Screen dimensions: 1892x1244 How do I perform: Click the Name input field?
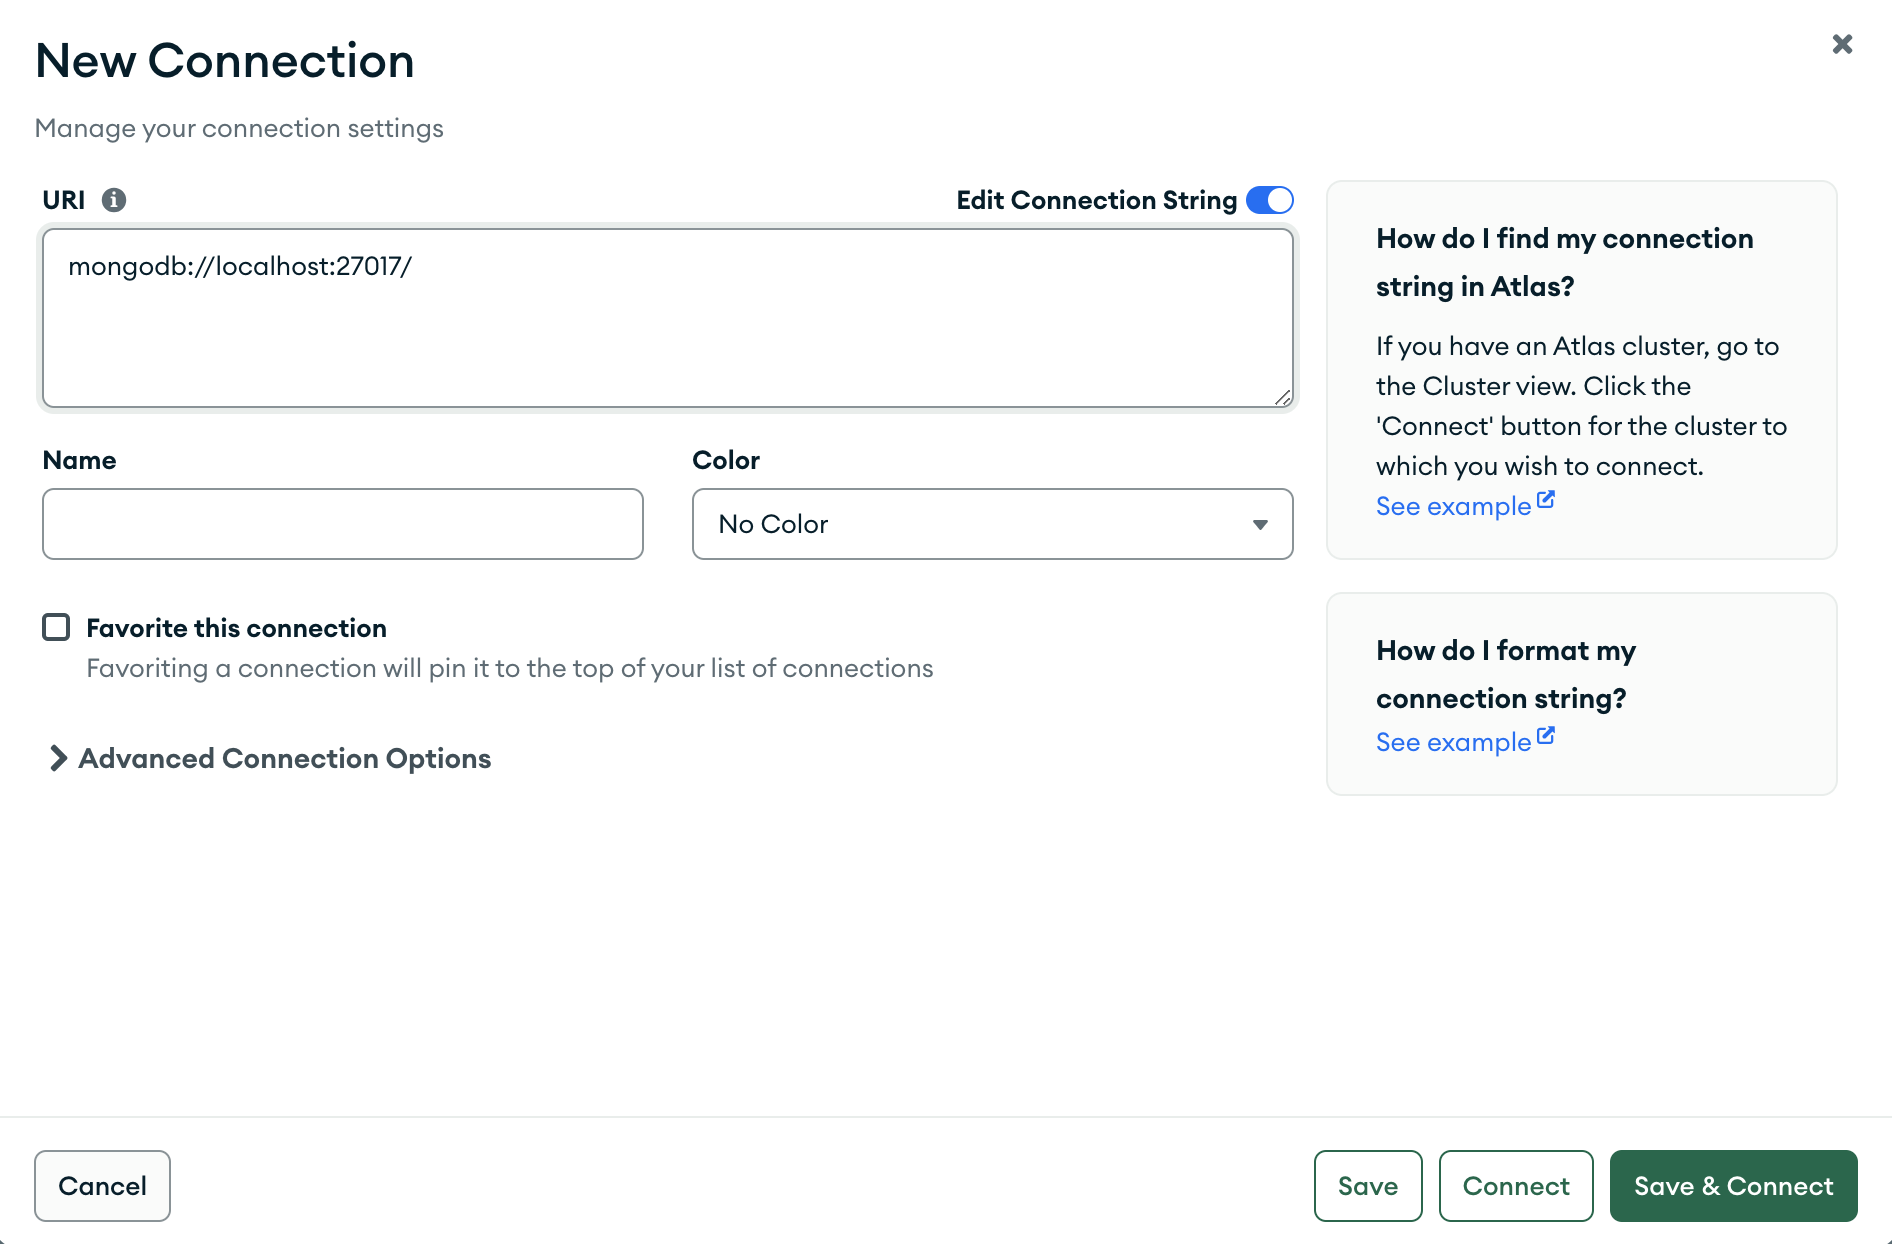pos(343,524)
